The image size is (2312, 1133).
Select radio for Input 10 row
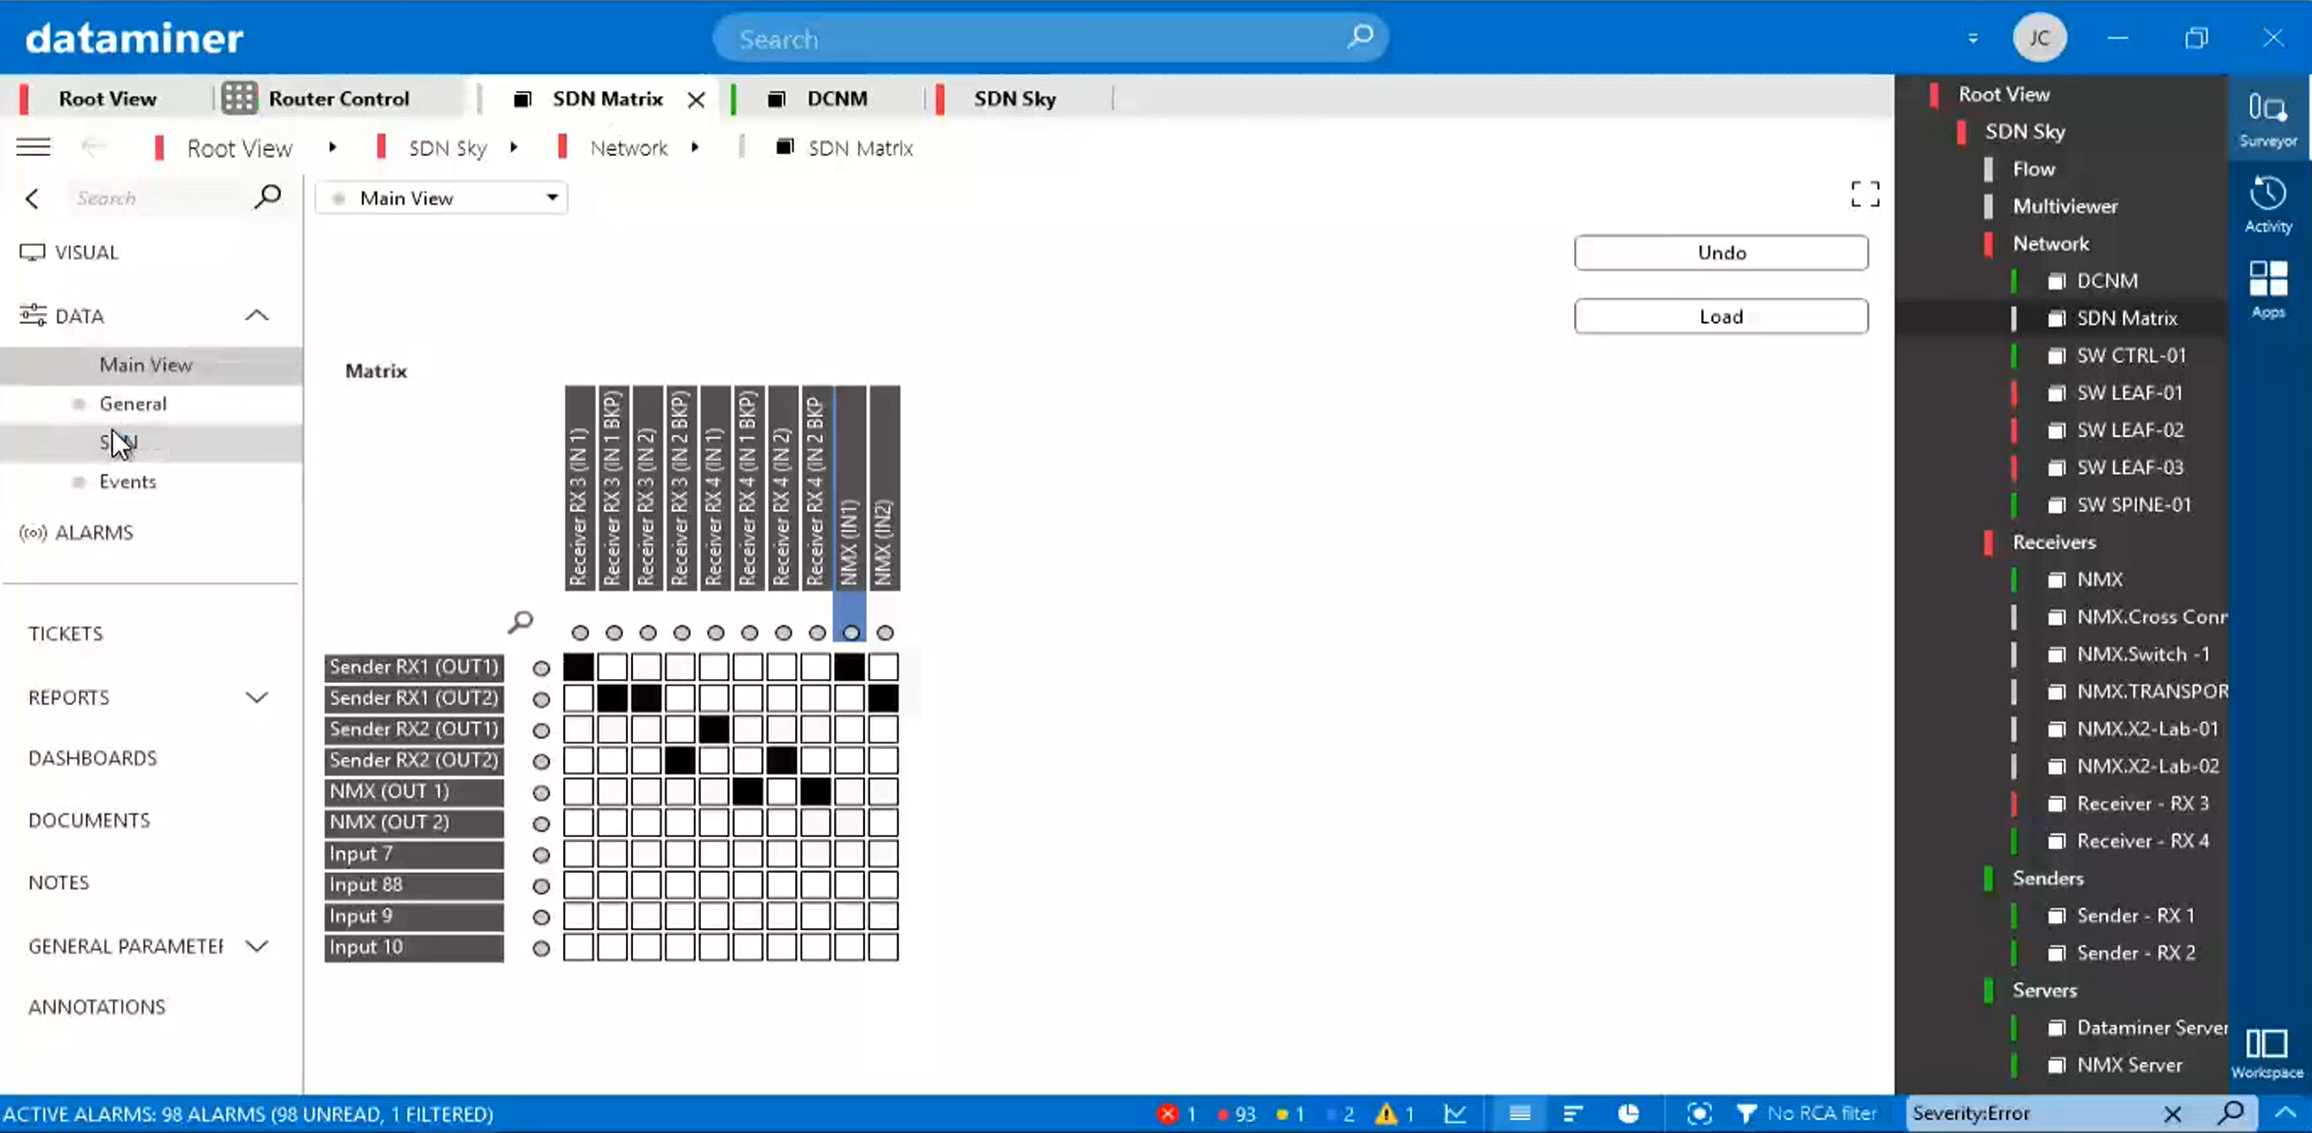541,948
